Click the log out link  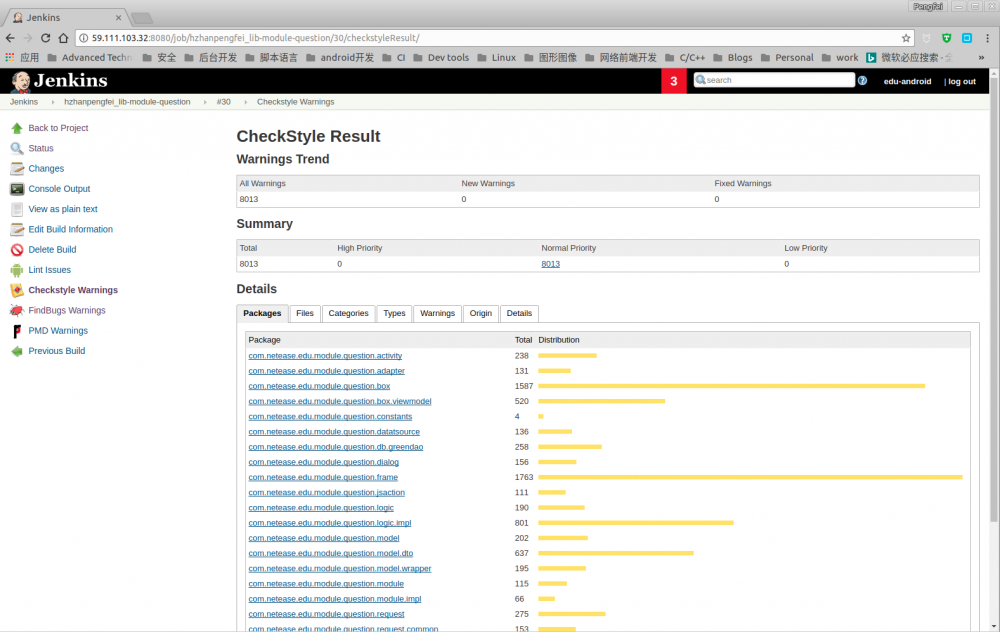pyautogui.click(x=962, y=82)
